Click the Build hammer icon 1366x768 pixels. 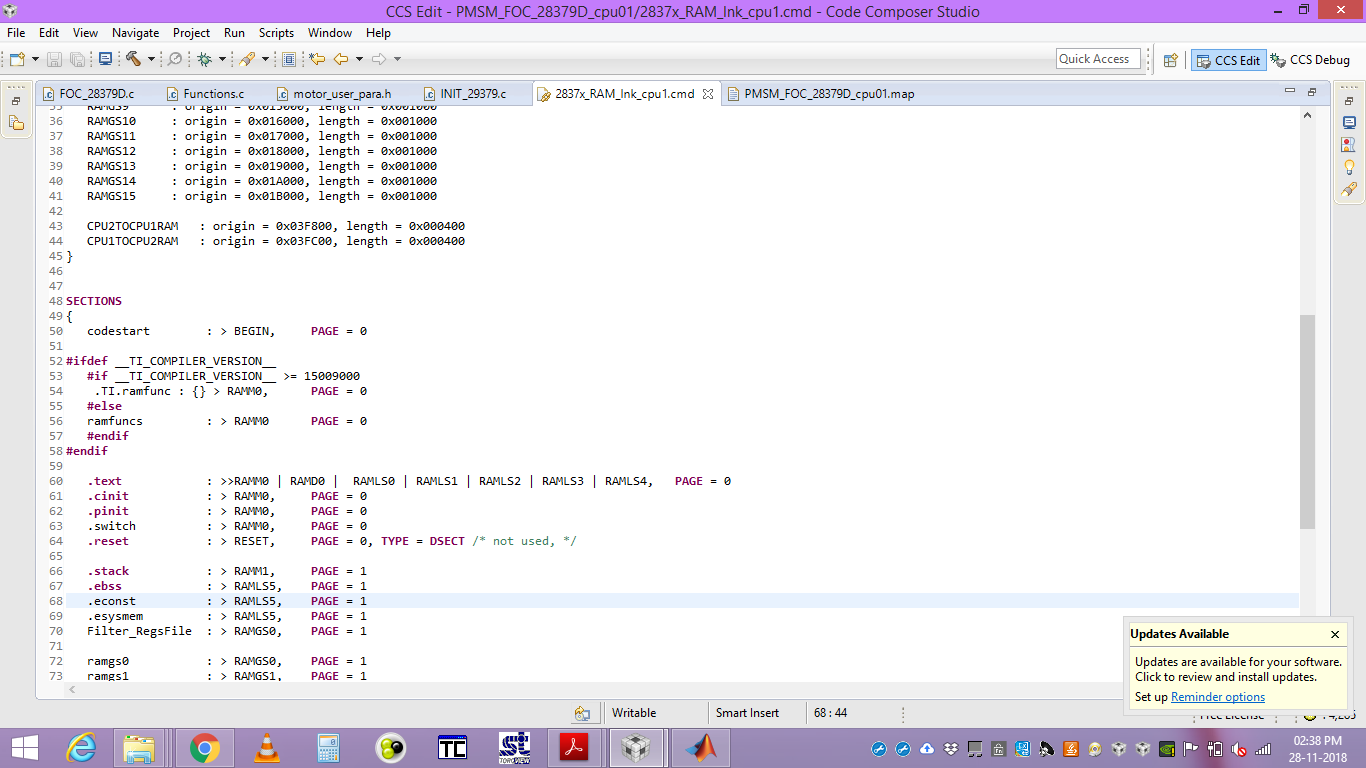point(133,59)
